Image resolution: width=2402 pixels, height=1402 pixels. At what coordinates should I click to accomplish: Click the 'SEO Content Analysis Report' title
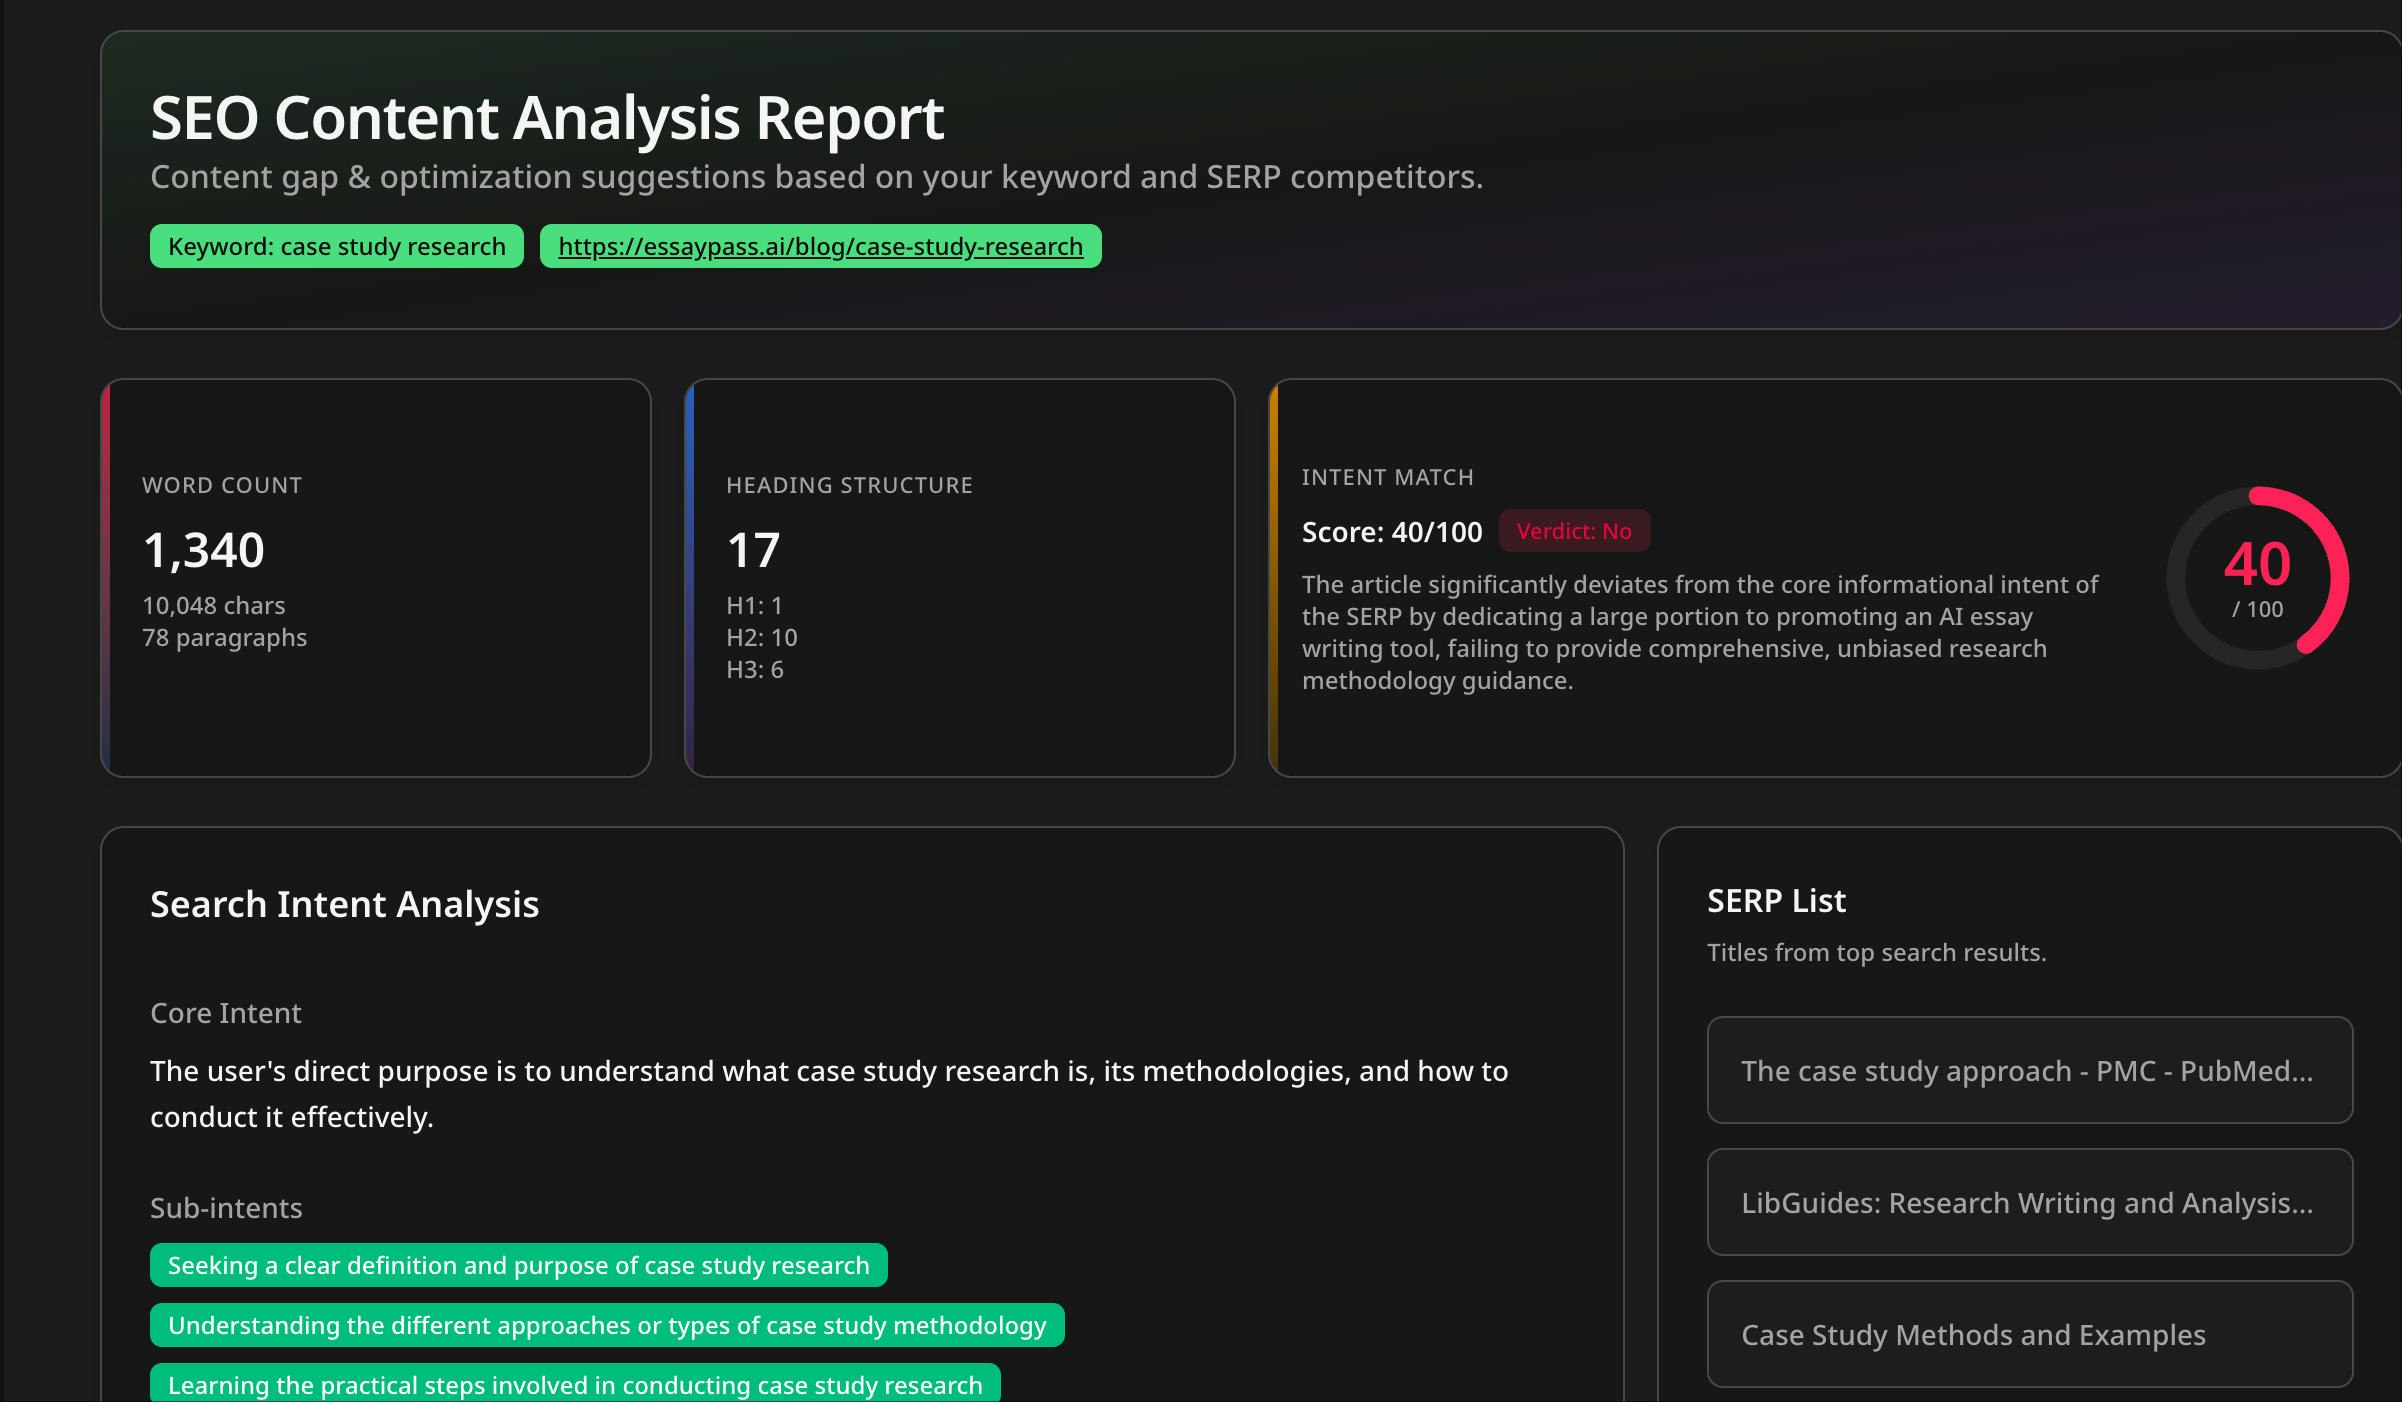pos(546,118)
